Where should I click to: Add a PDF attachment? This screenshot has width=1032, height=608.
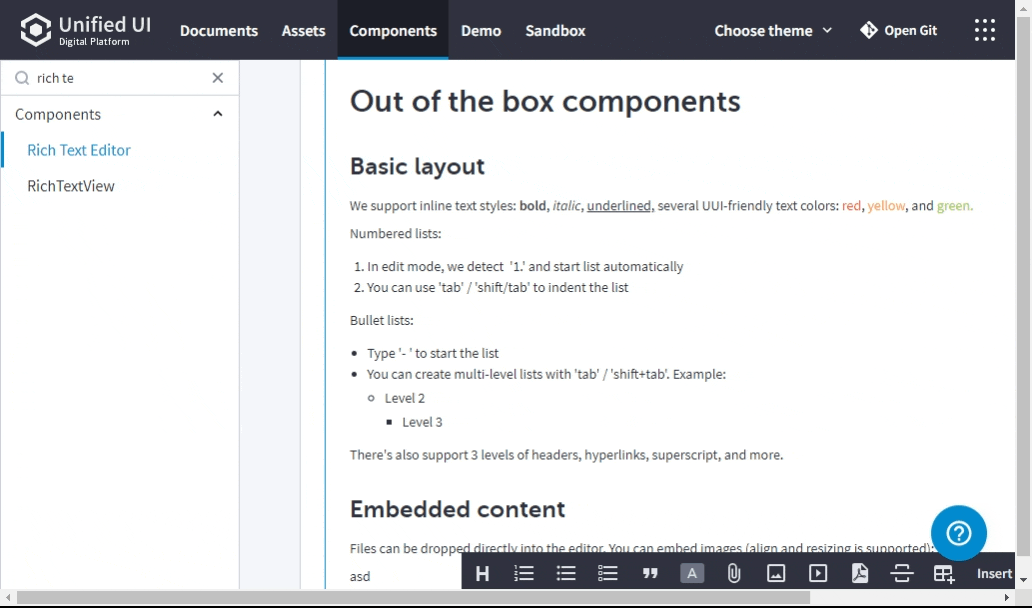859,573
